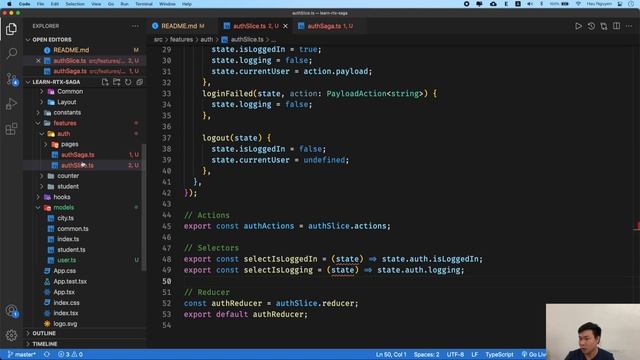Expand the hooks folder

click(x=38, y=197)
